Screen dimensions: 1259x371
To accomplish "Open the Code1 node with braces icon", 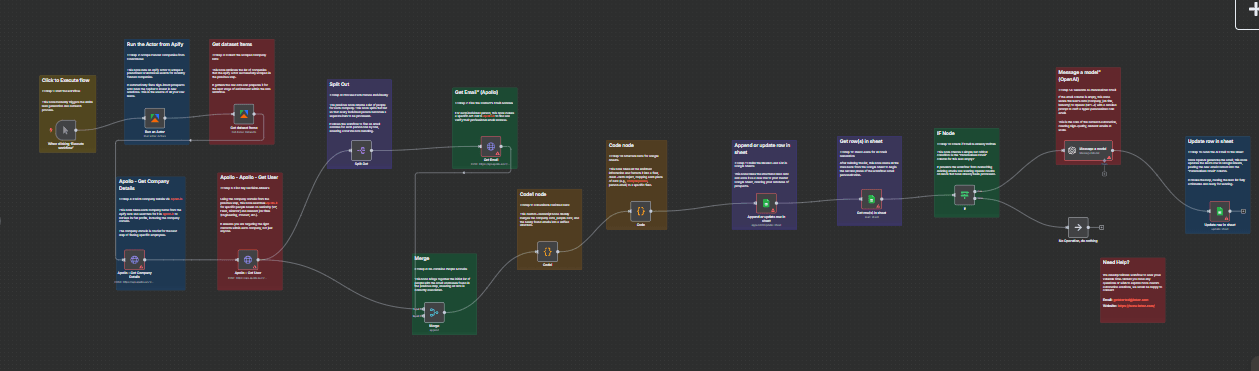I will pos(547,252).
